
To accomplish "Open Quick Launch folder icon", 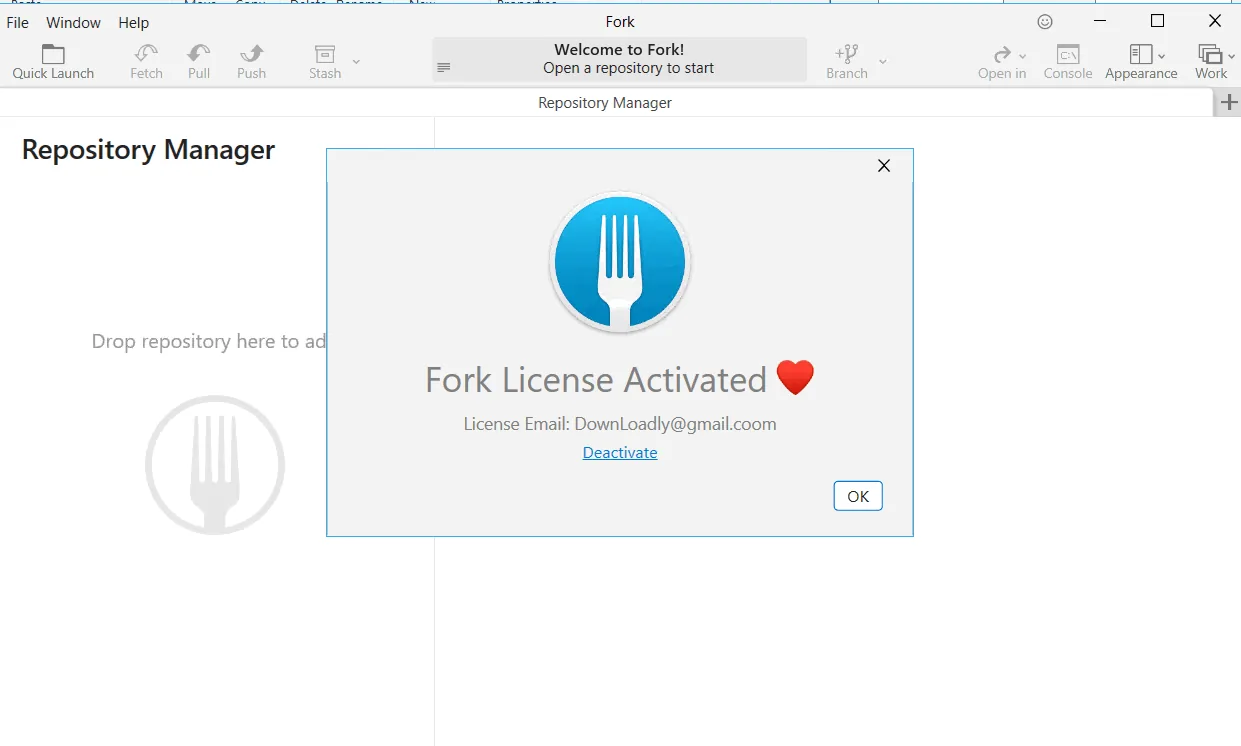I will 53,54.
